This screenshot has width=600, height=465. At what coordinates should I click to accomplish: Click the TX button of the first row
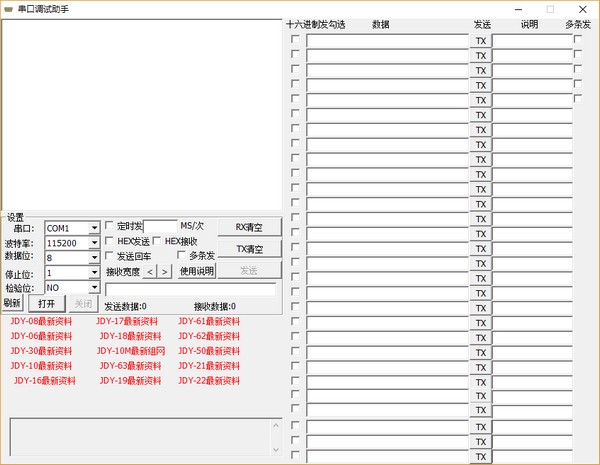[481, 41]
